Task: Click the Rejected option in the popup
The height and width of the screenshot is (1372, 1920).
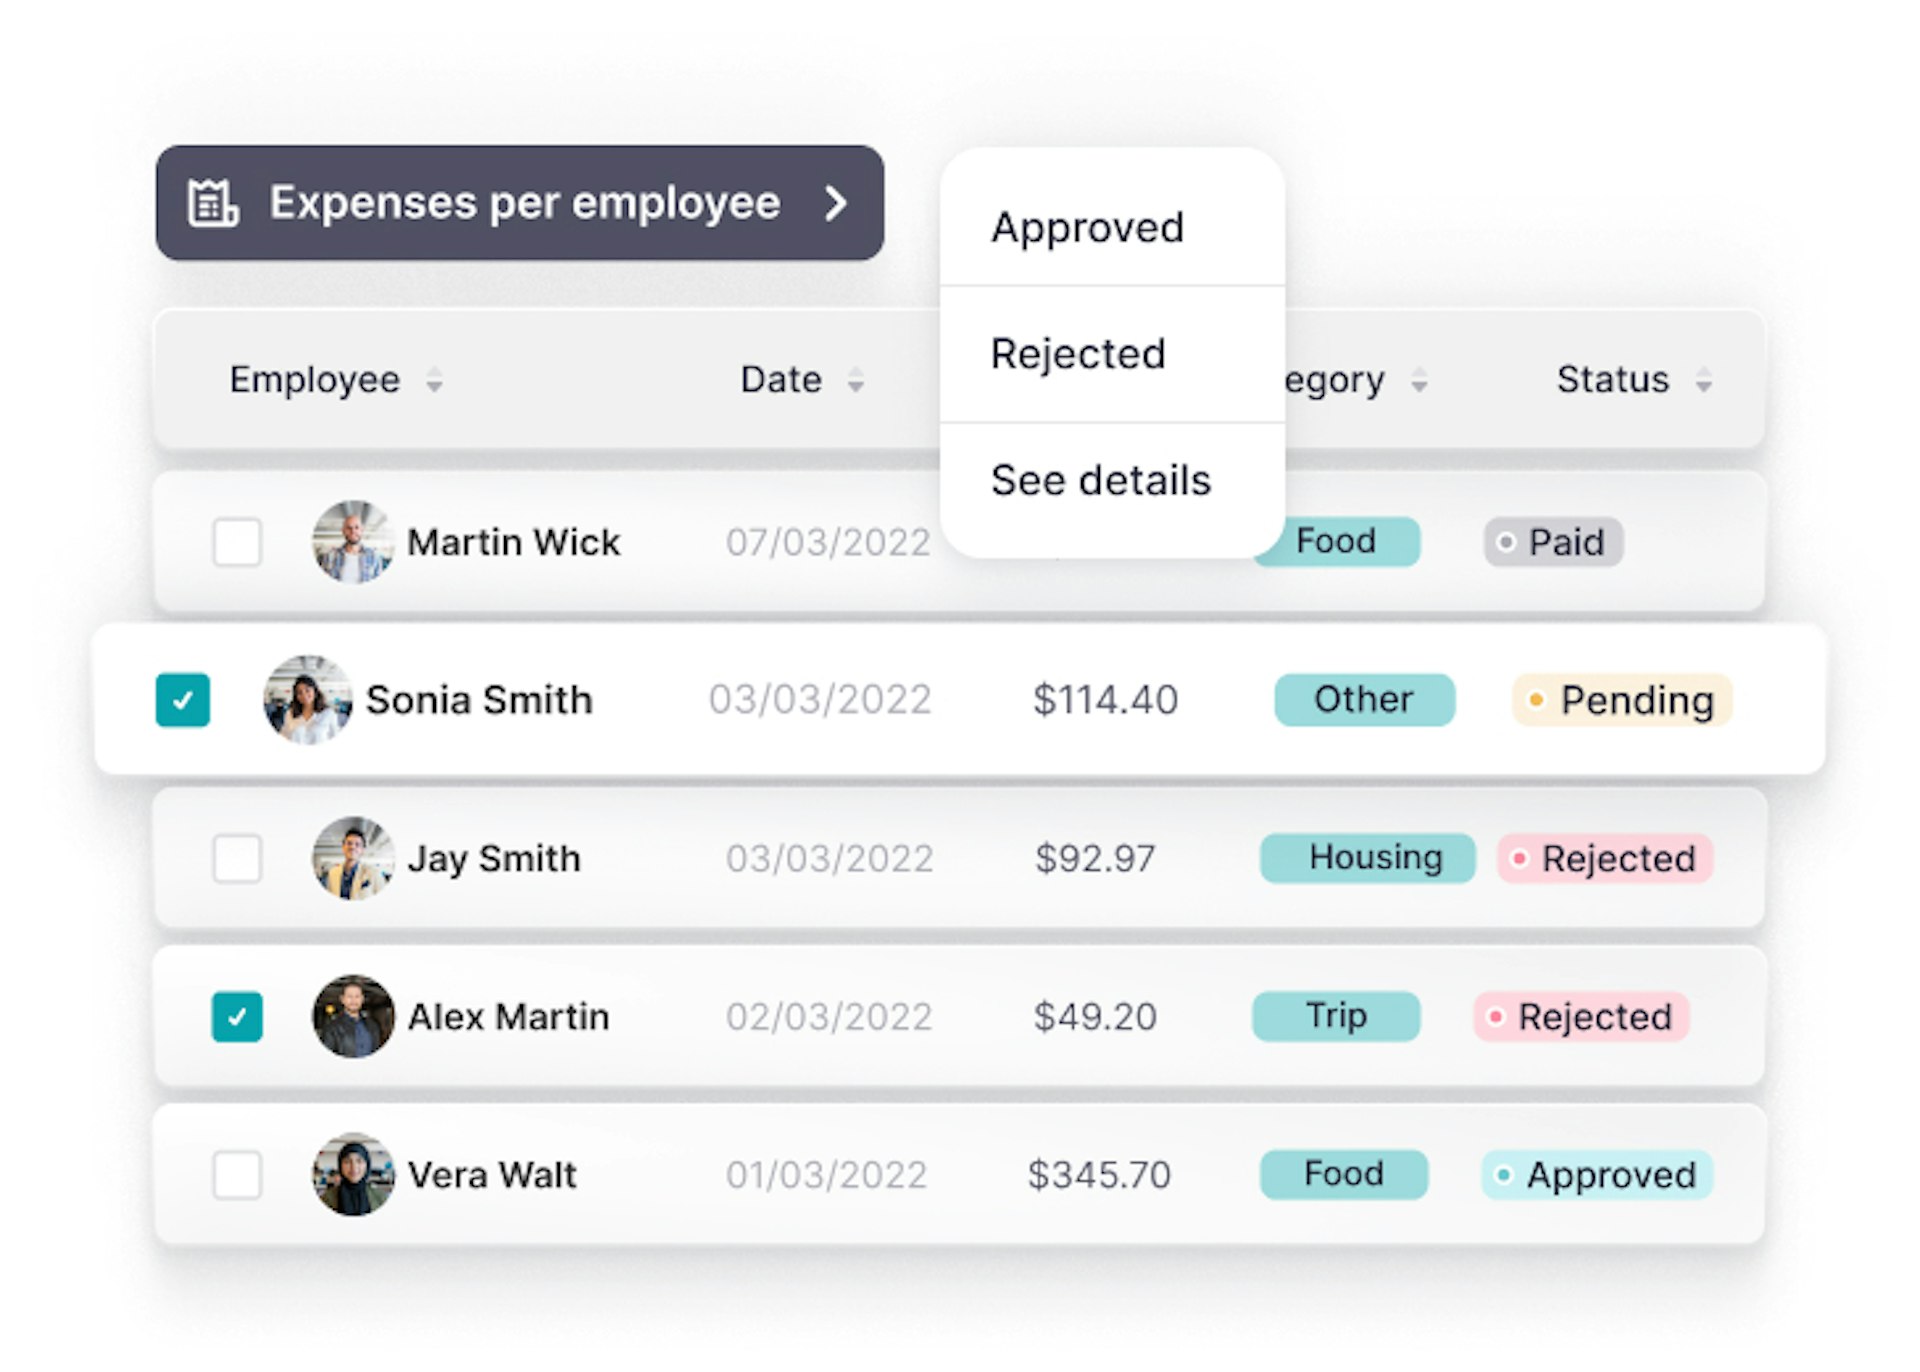Action: tap(1078, 354)
